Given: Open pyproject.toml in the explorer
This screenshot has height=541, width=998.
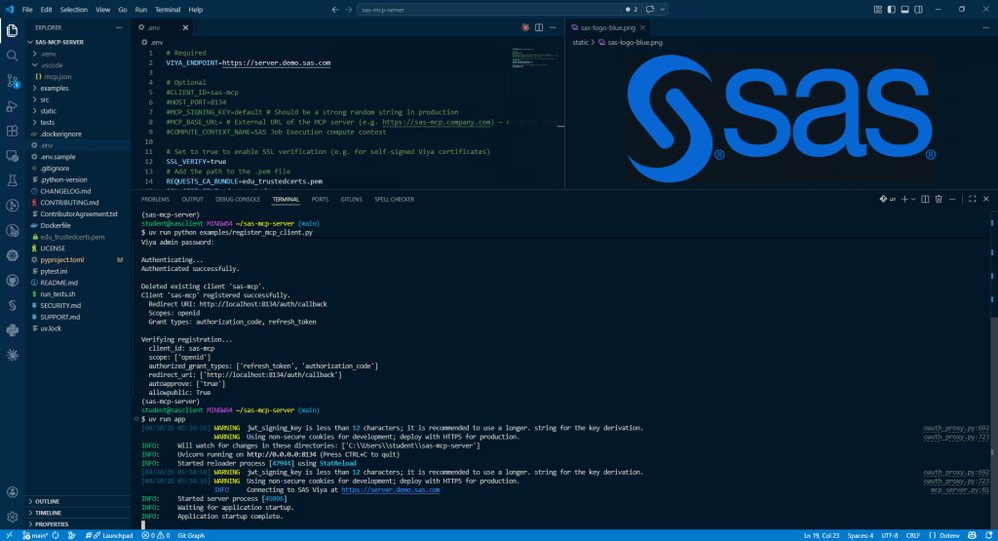Looking at the screenshot, I should [78, 260].
